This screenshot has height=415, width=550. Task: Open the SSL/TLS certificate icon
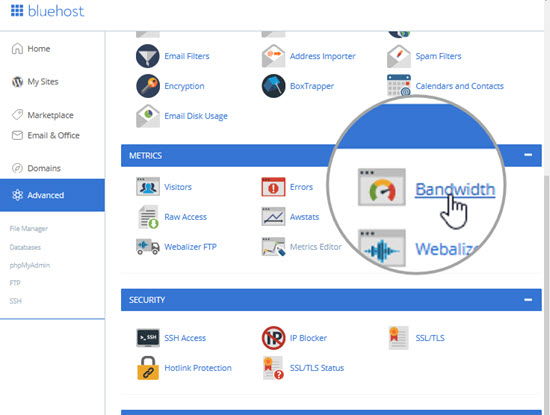tap(399, 337)
